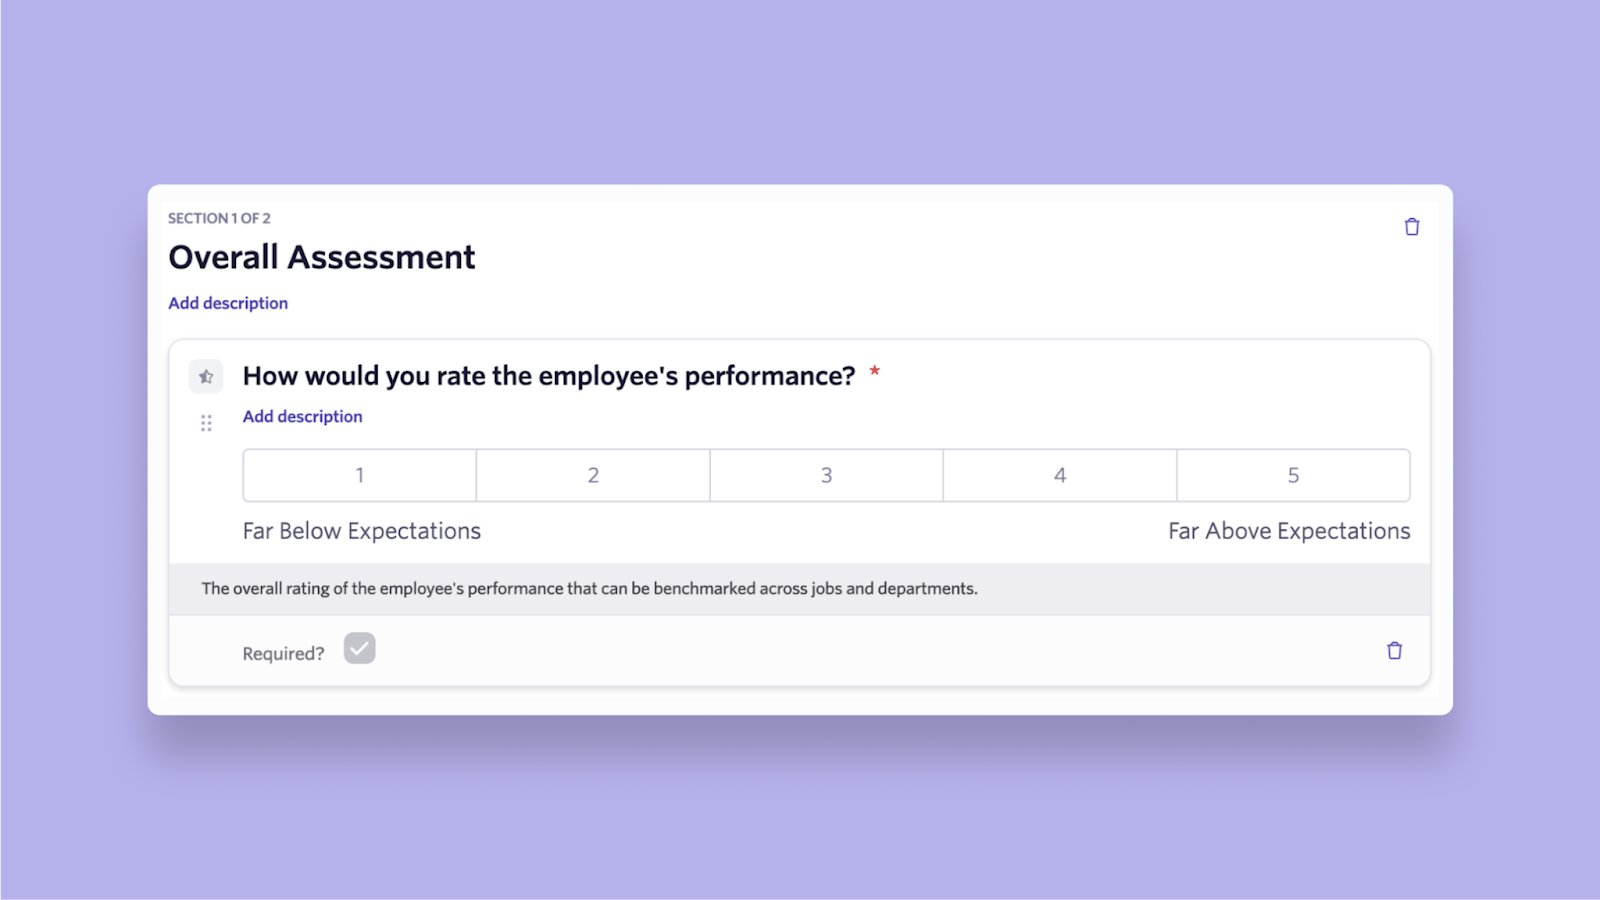Screen dimensions: 1600x900
Task: Select rating 1 on the scale
Action: (360, 475)
